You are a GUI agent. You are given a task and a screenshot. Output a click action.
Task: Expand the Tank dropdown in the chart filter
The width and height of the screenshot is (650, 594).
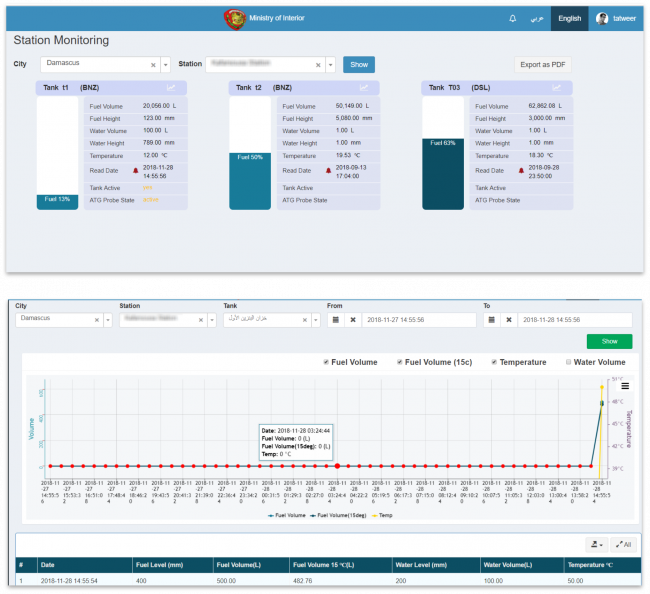click(x=316, y=320)
